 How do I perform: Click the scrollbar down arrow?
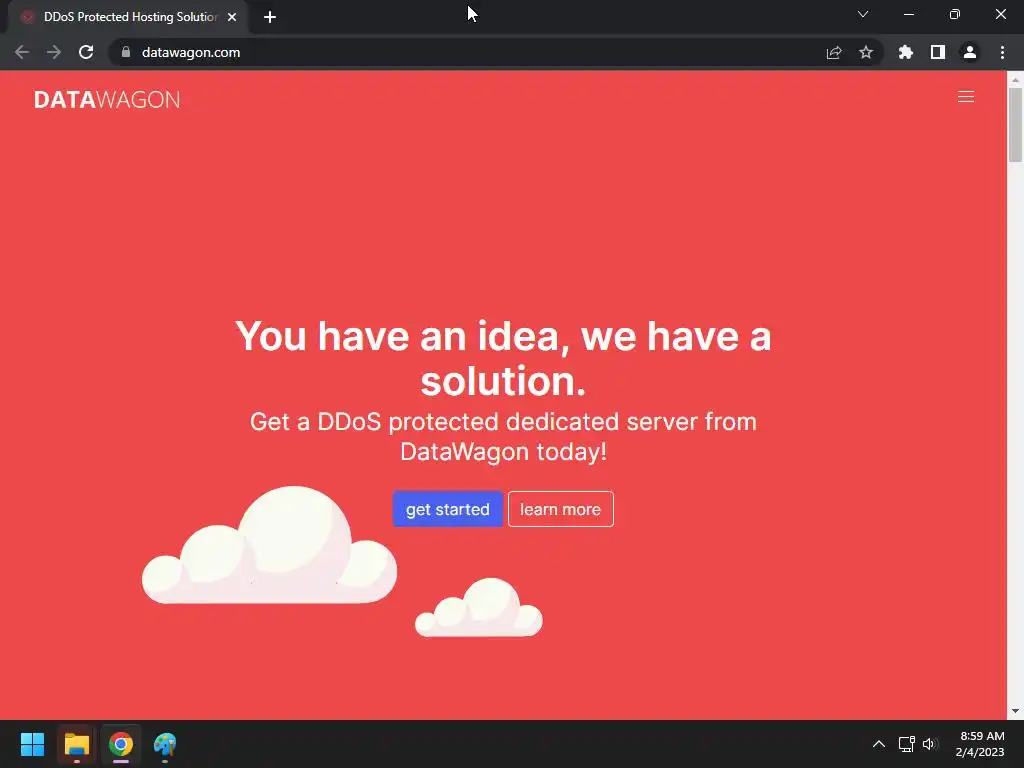tap(1015, 711)
